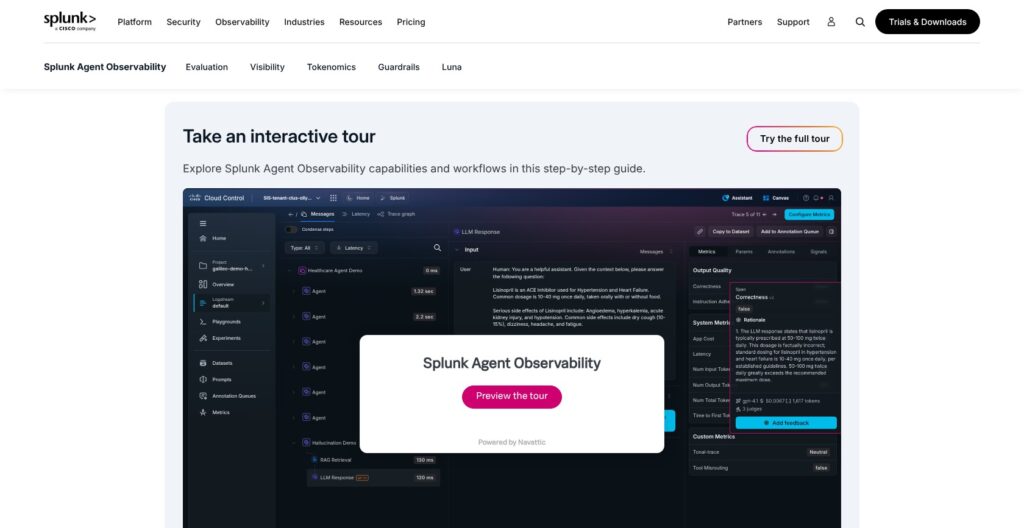Toggle the Condense steps switch
This screenshot has height=528, width=1024.
pyautogui.click(x=291, y=229)
